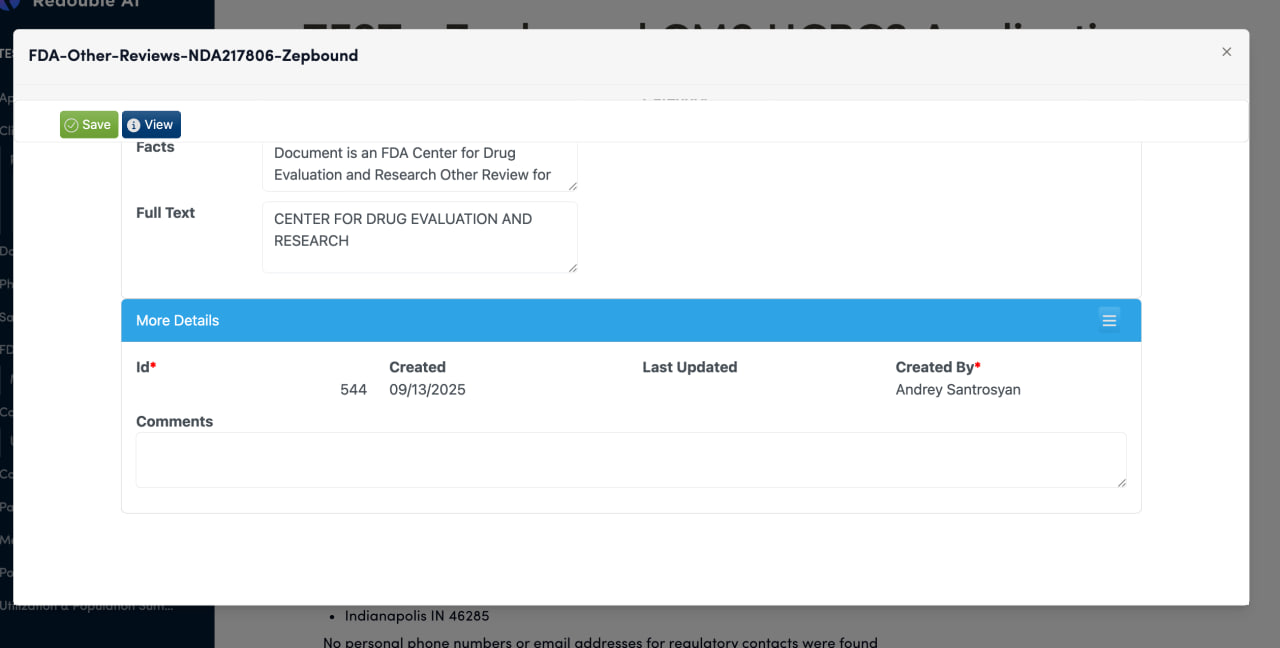Open the More Details hamburger menu
The height and width of the screenshot is (648, 1280).
pyautogui.click(x=1108, y=320)
